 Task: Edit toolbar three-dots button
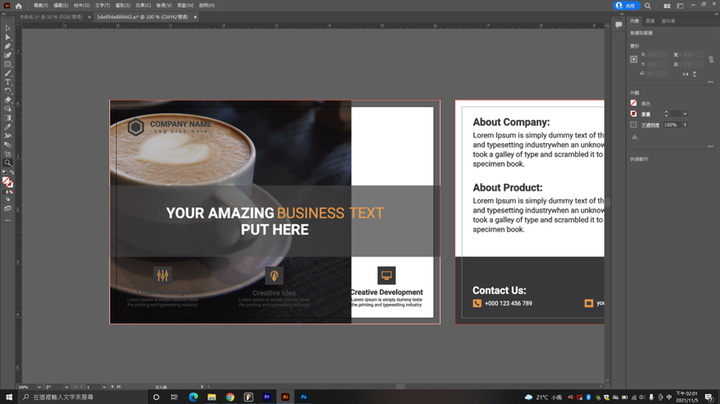point(8,220)
